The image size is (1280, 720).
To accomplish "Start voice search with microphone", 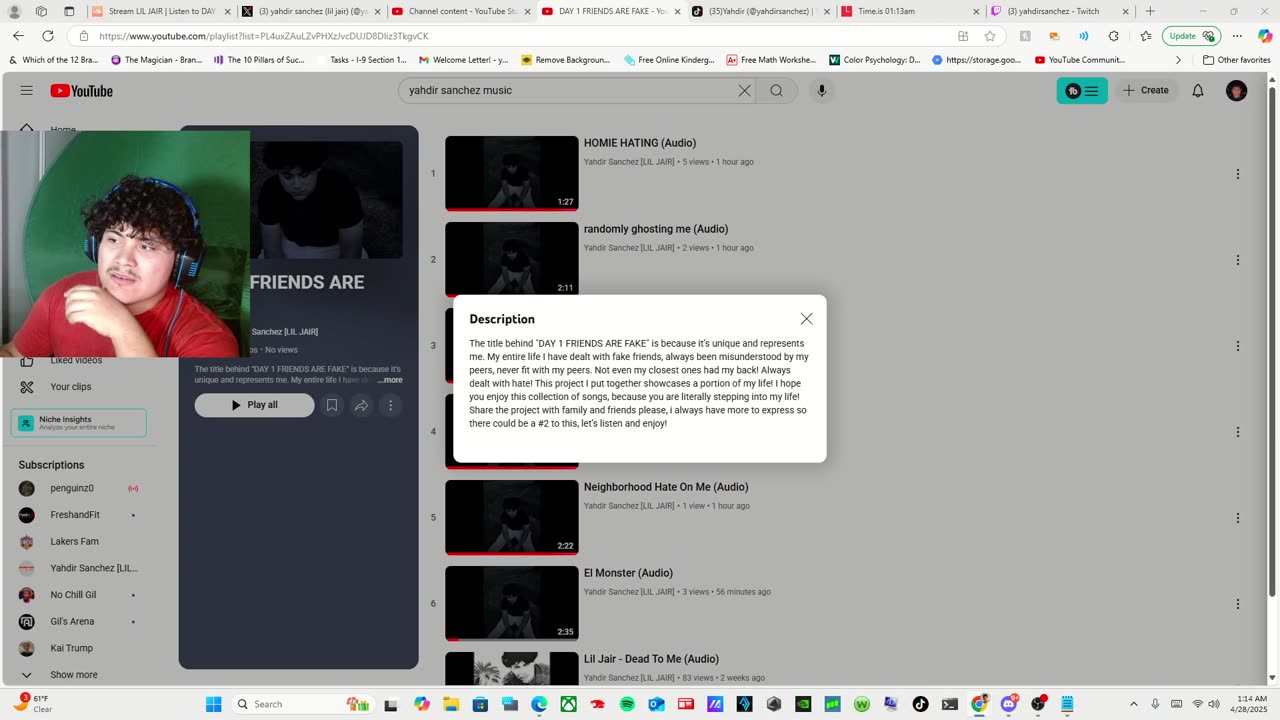I will tap(822, 90).
